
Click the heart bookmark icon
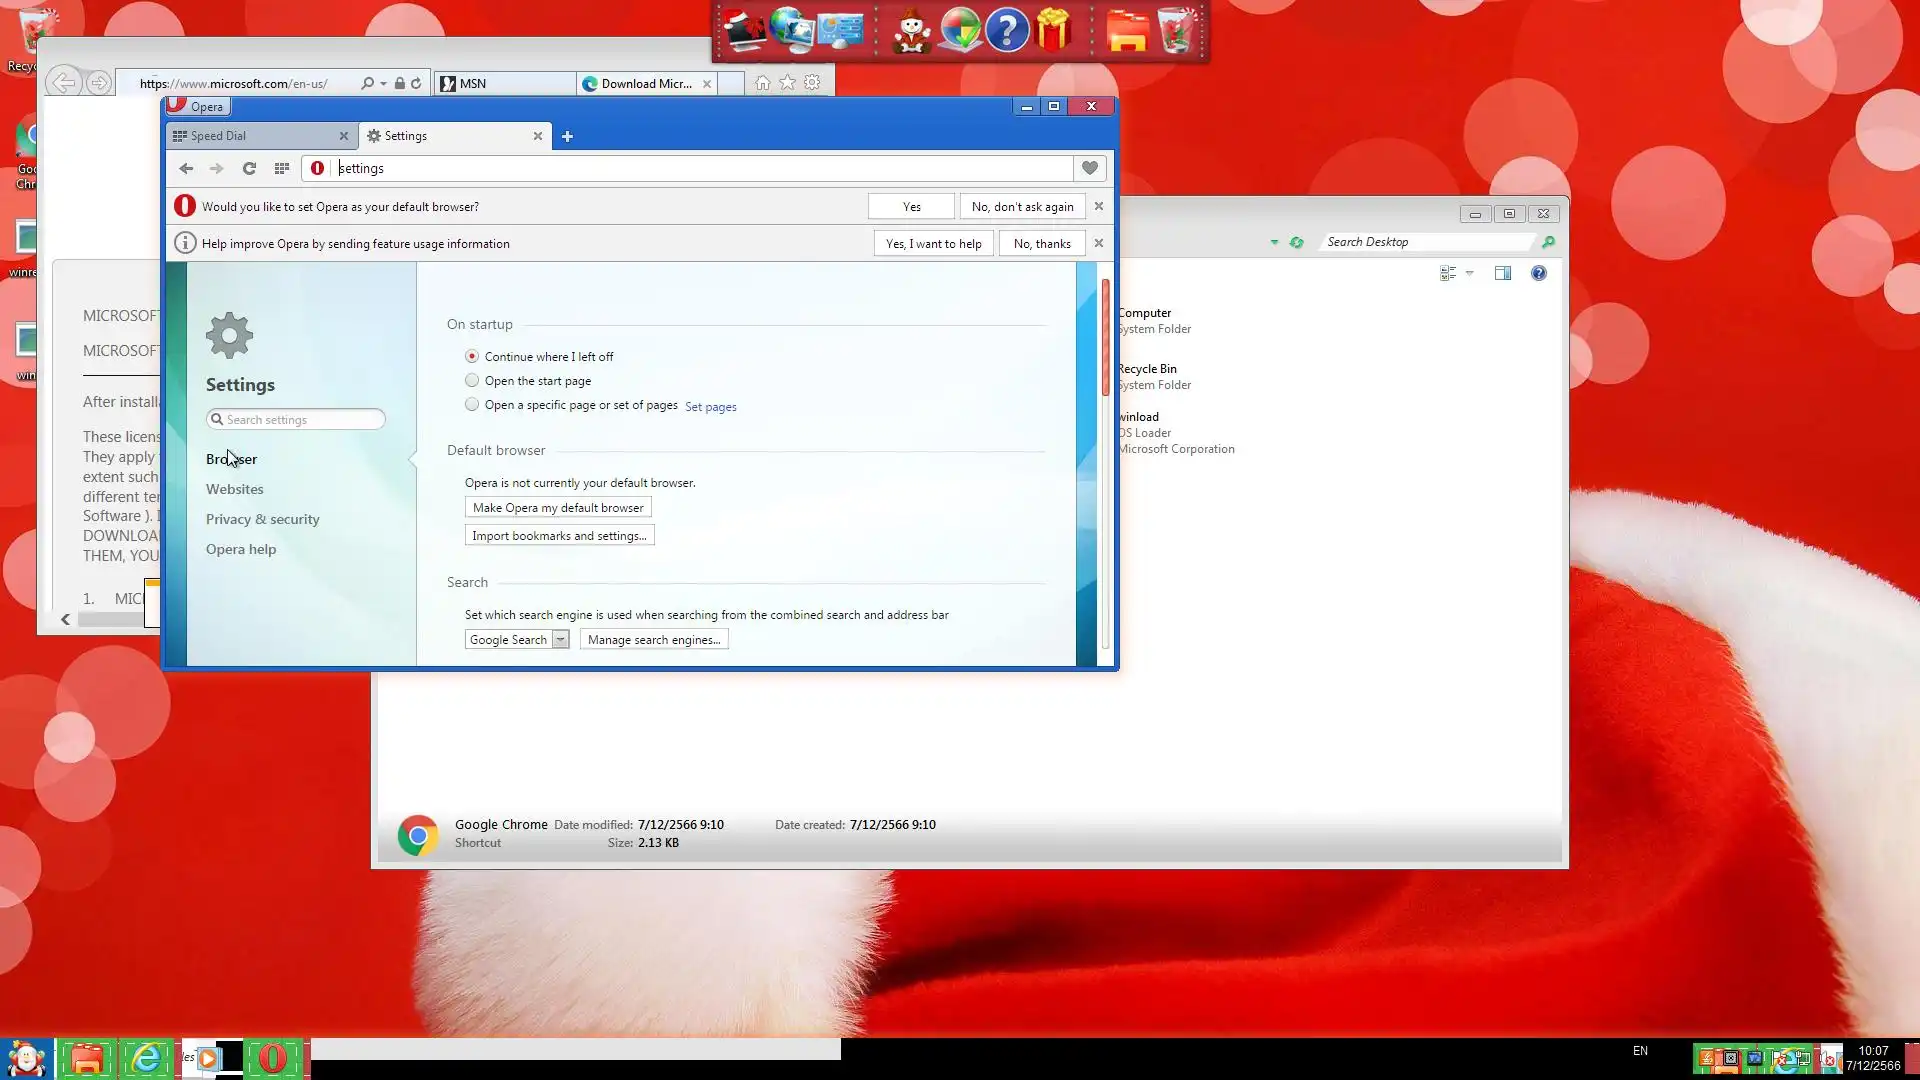1089,168
